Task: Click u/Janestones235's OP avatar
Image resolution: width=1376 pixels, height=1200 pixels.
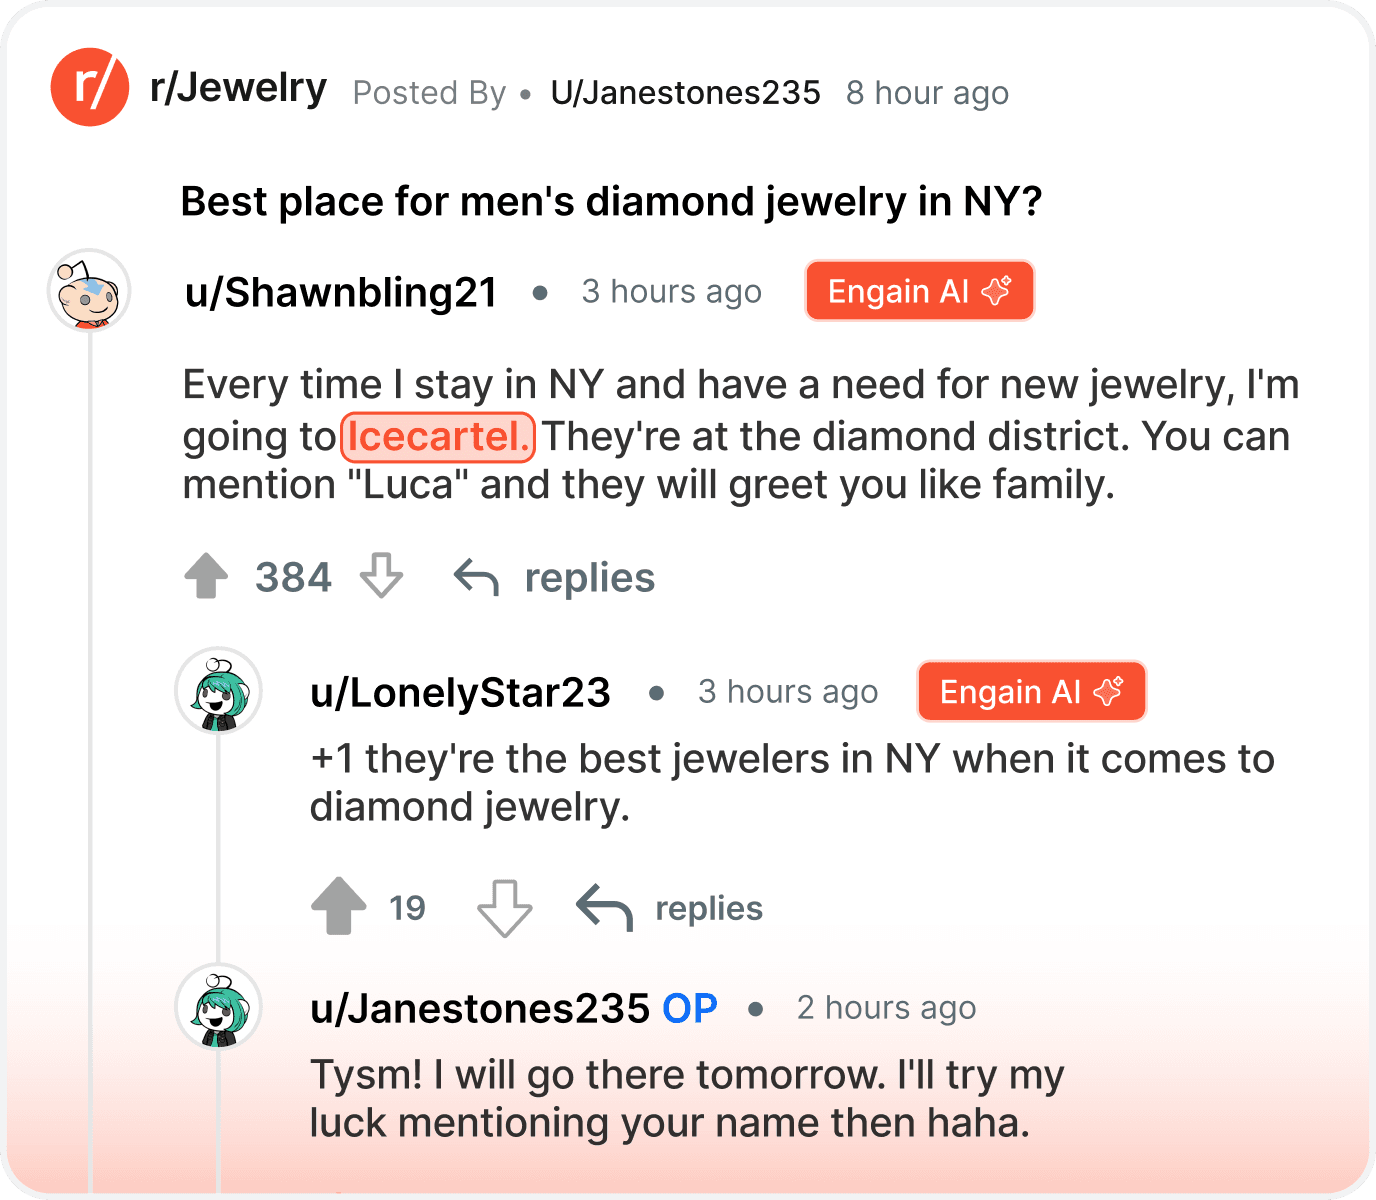Action: point(218,1007)
